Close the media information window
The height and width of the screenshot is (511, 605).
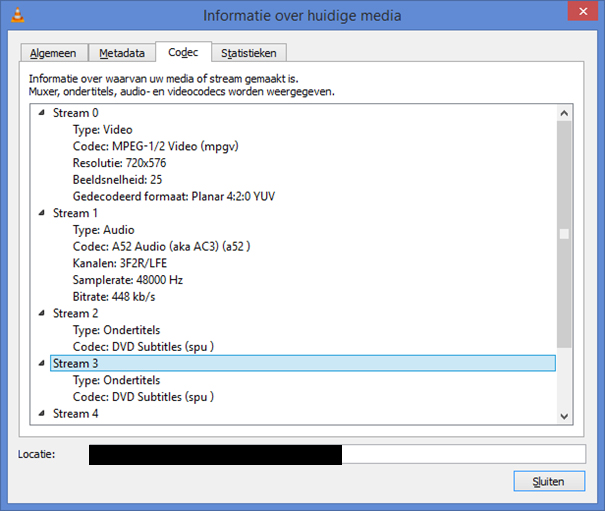[583, 12]
